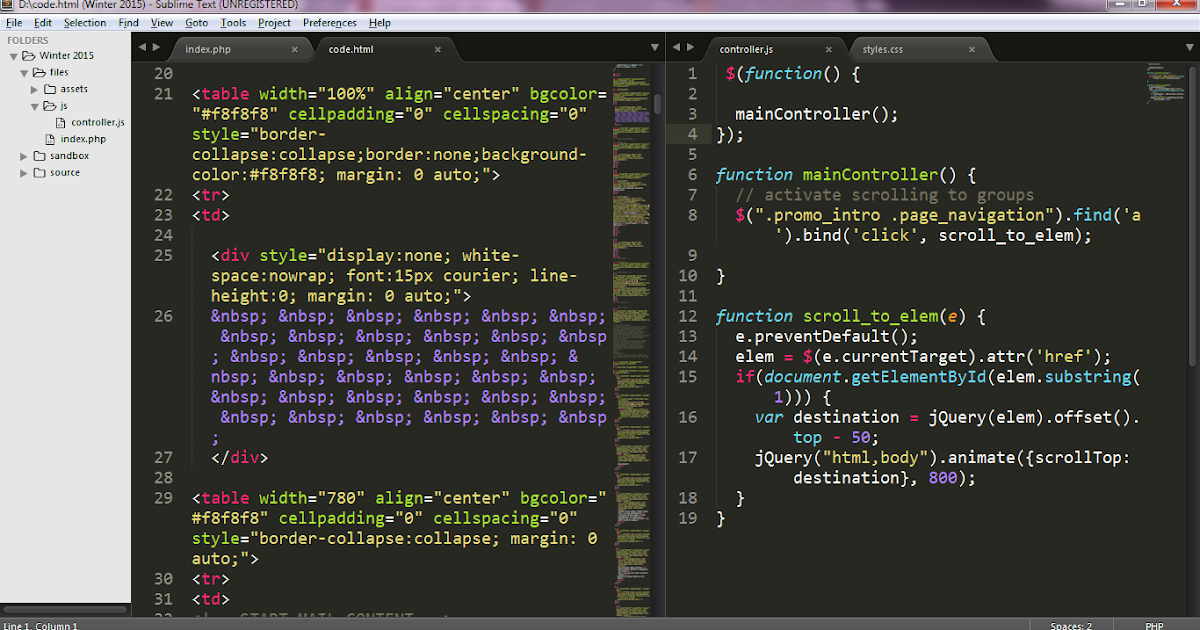Click the assets folder icon
Screen dimensions: 1200x630
tap(50, 89)
